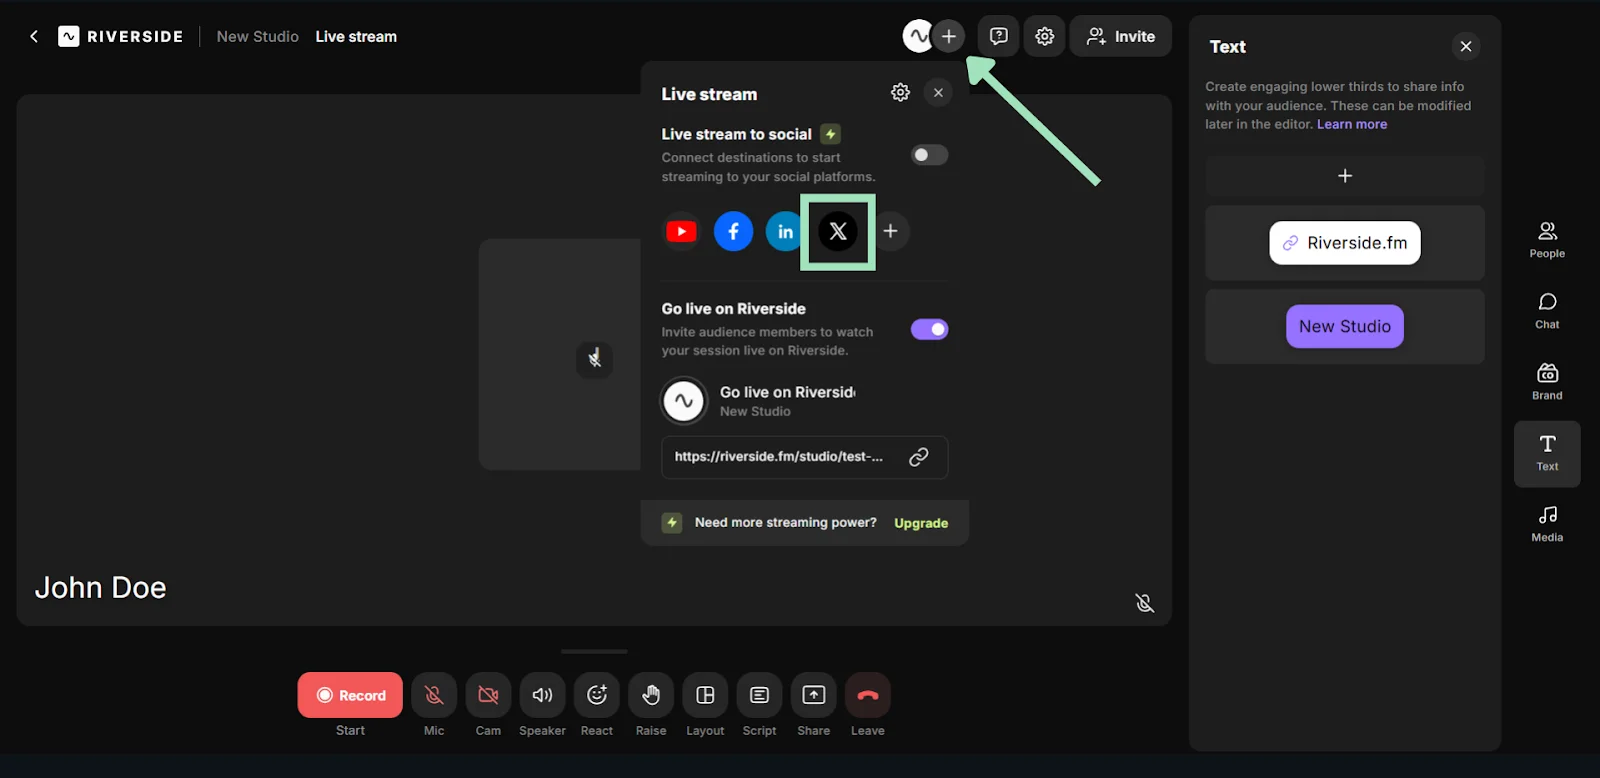This screenshot has height=778, width=1600.
Task: Toggle the Speaker control
Action: pyautogui.click(x=542, y=695)
